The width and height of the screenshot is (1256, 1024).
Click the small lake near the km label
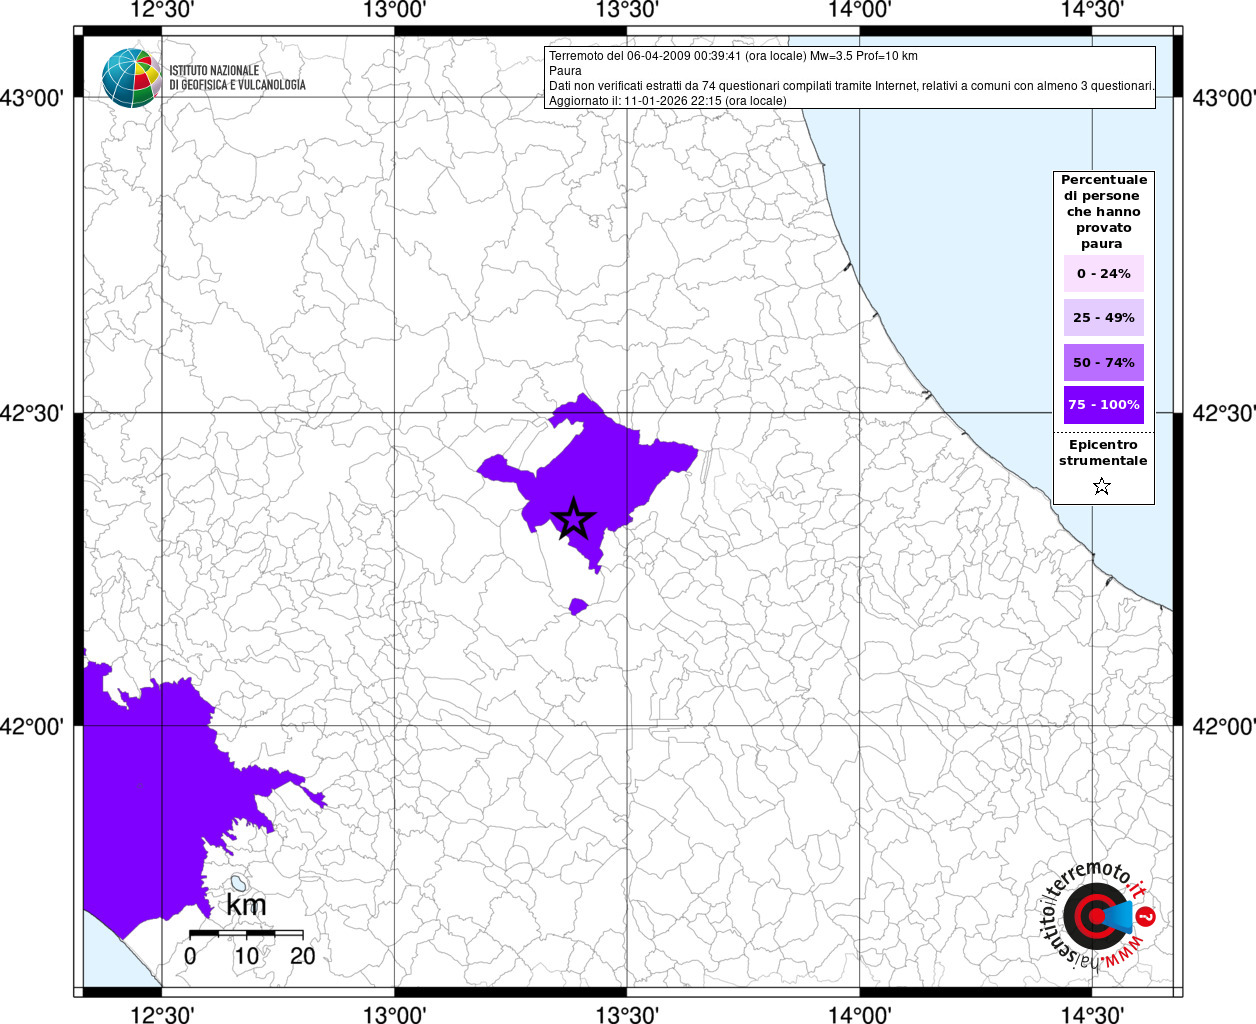tap(239, 883)
